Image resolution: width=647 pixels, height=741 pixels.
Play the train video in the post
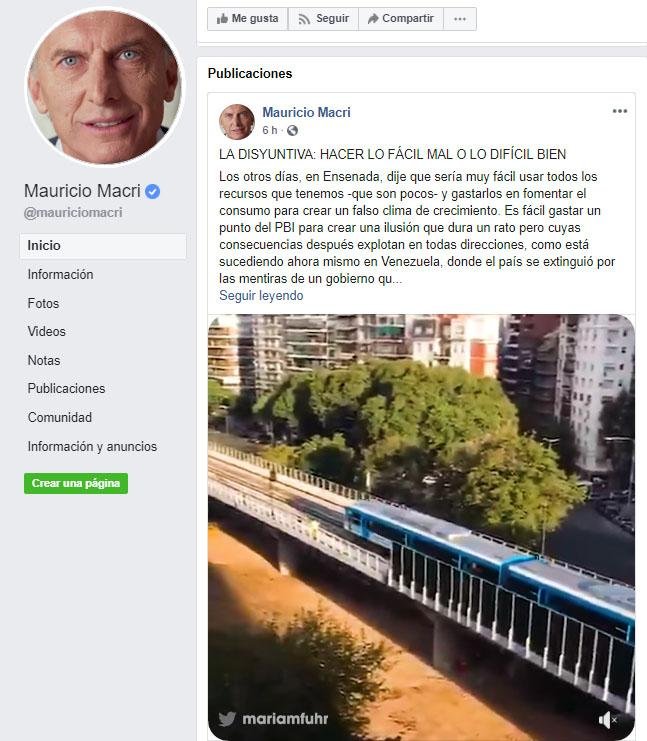[x=422, y=527]
